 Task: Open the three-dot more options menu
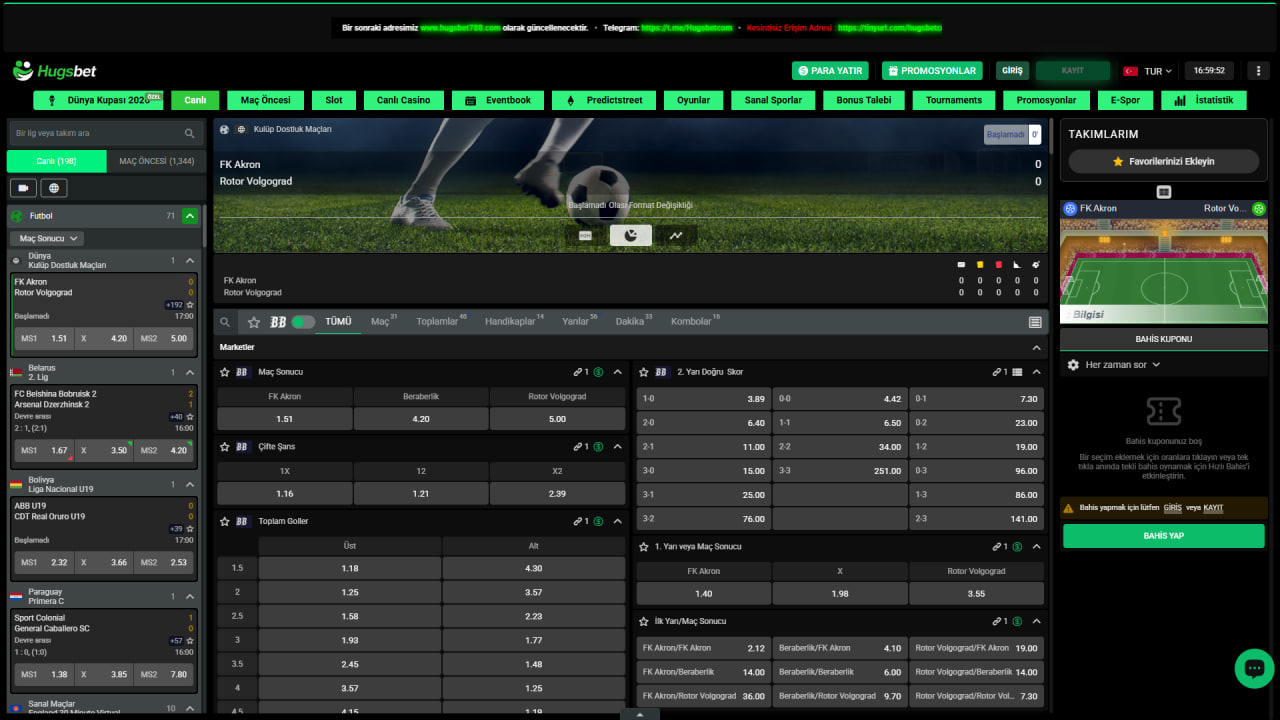click(1257, 71)
